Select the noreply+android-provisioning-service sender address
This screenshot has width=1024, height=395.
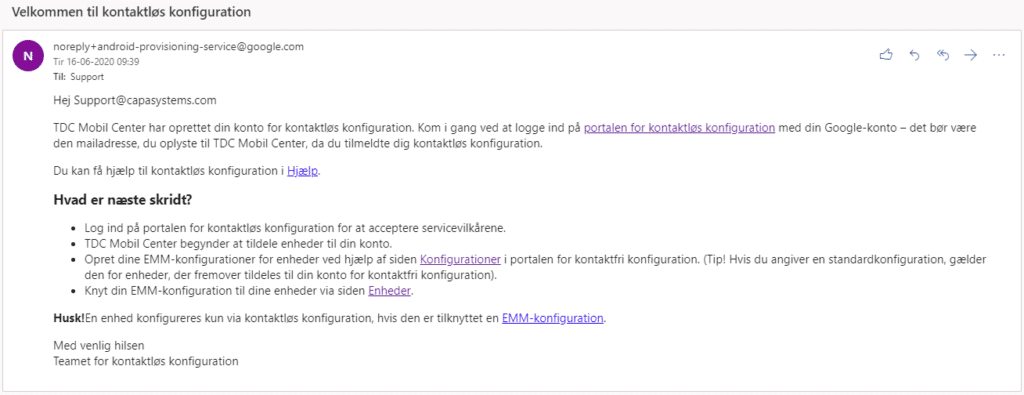(x=178, y=47)
